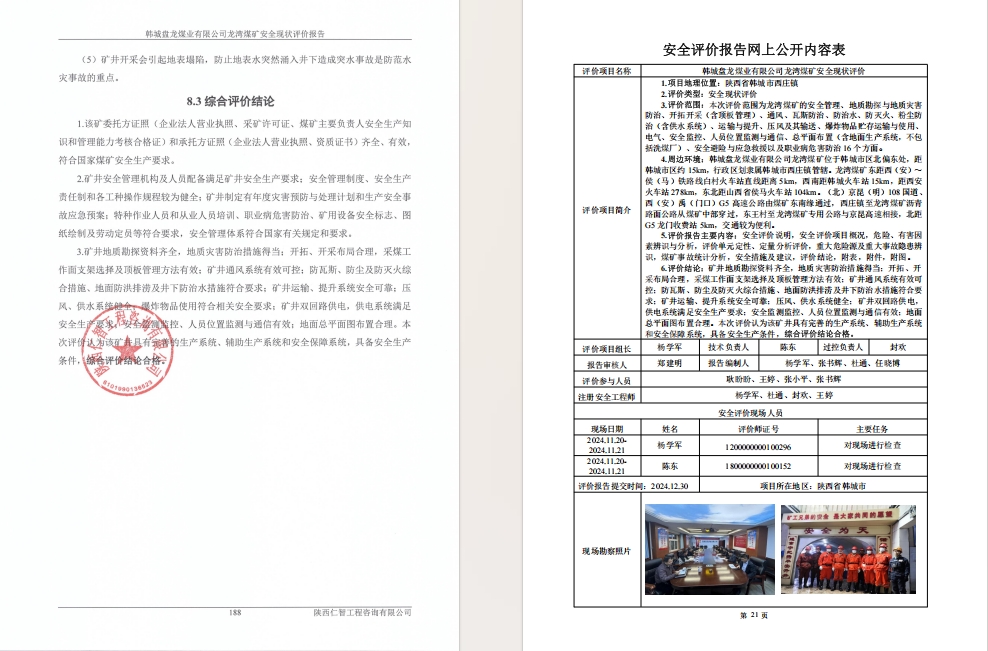Click the "过控负责人" label cell
This screenshot has height=651, width=988.
click(x=842, y=347)
